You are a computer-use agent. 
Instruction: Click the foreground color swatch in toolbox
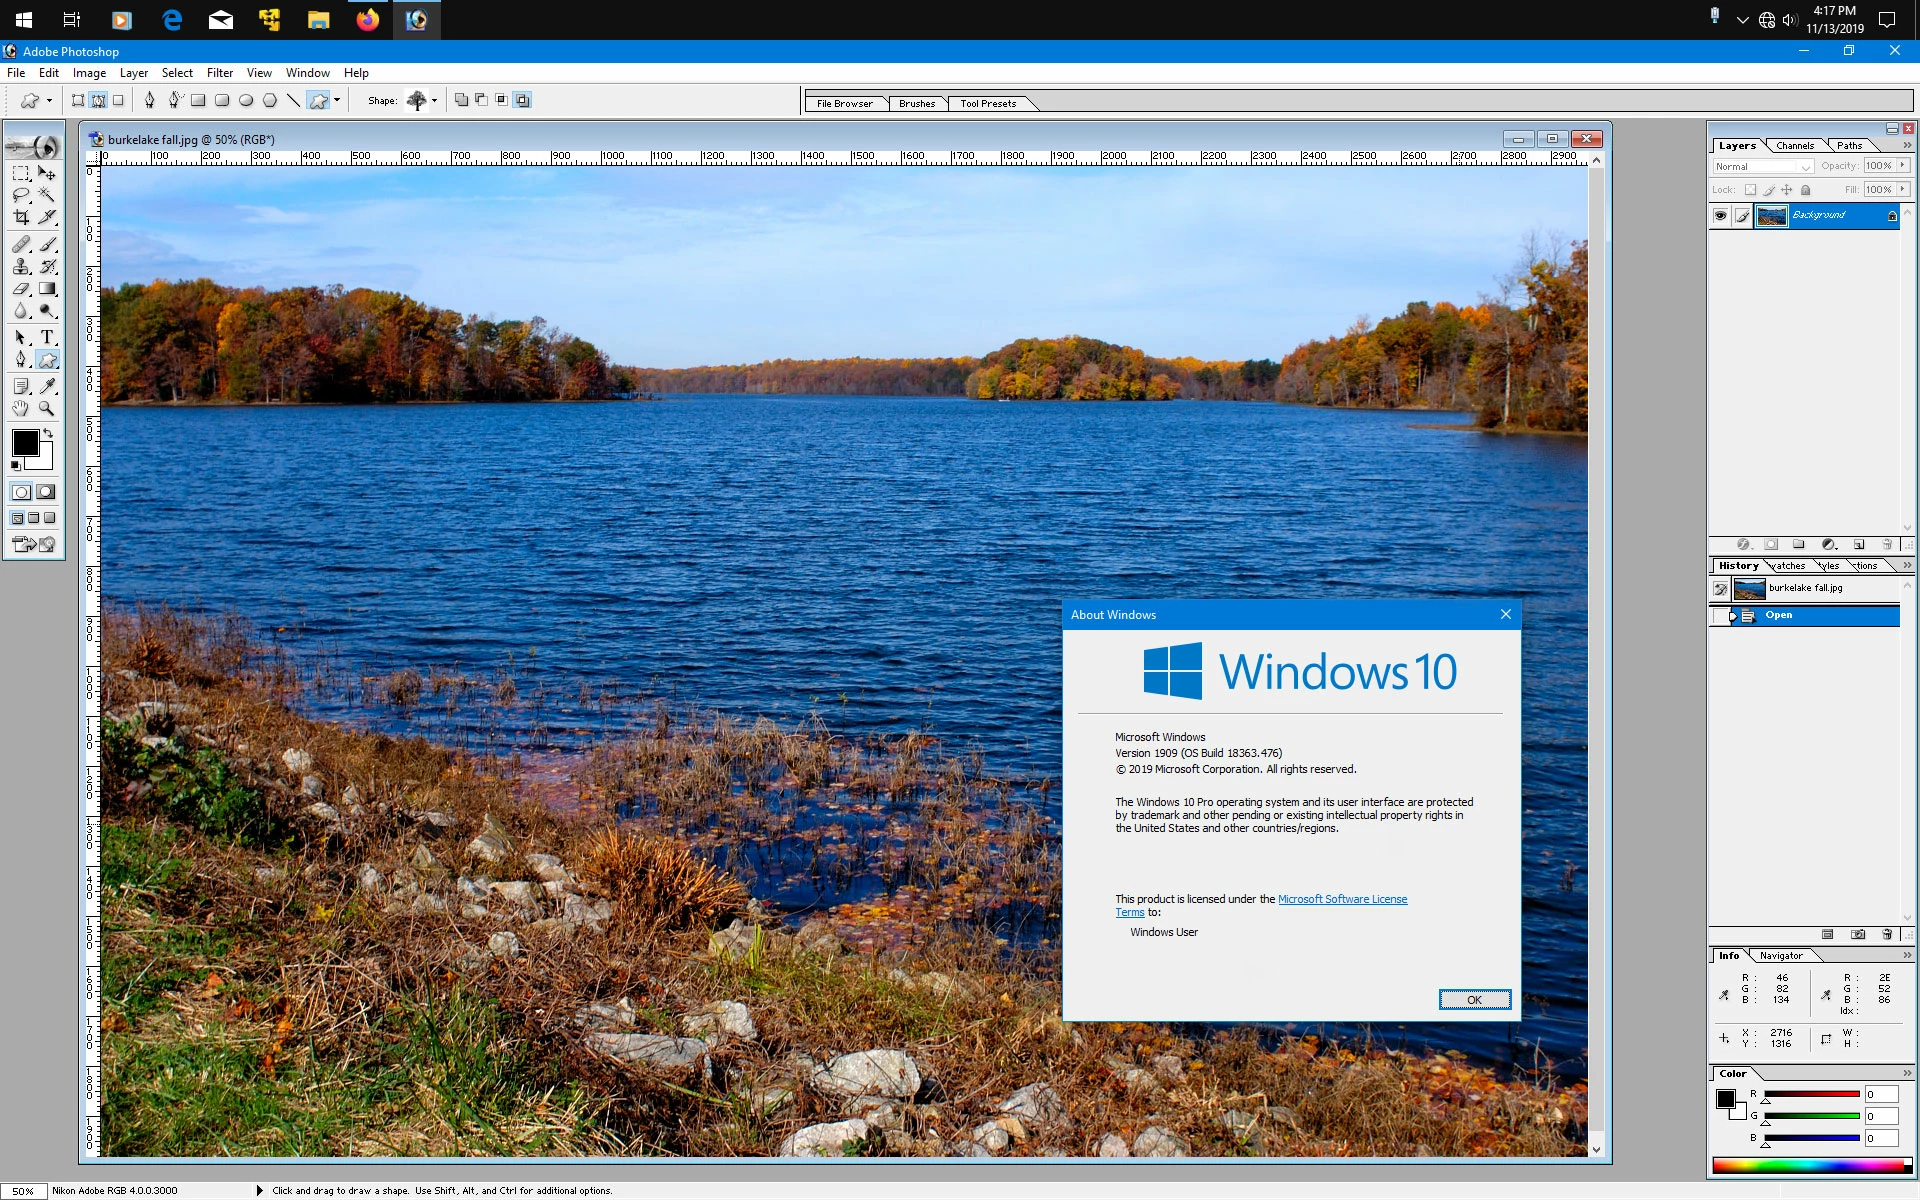pos(25,443)
